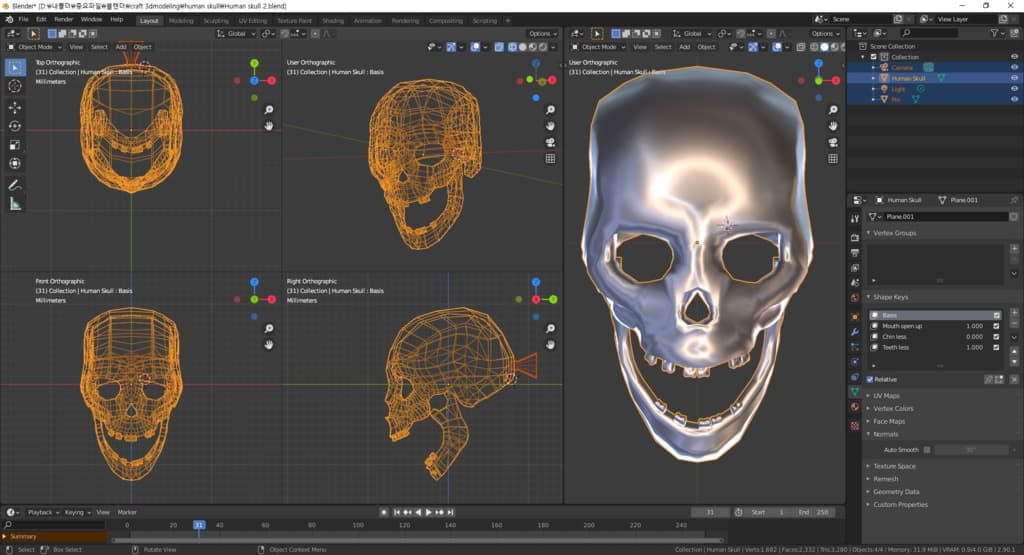
Task: Expand the Geometry Data panel
Action: pyautogui.click(x=895, y=492)
